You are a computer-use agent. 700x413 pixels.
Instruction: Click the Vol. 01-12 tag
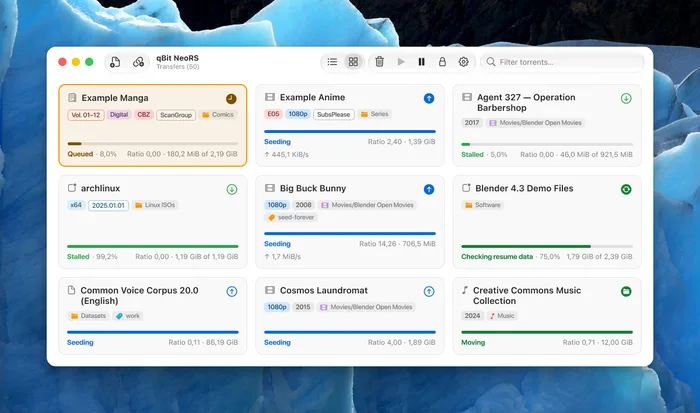point(86,115)
